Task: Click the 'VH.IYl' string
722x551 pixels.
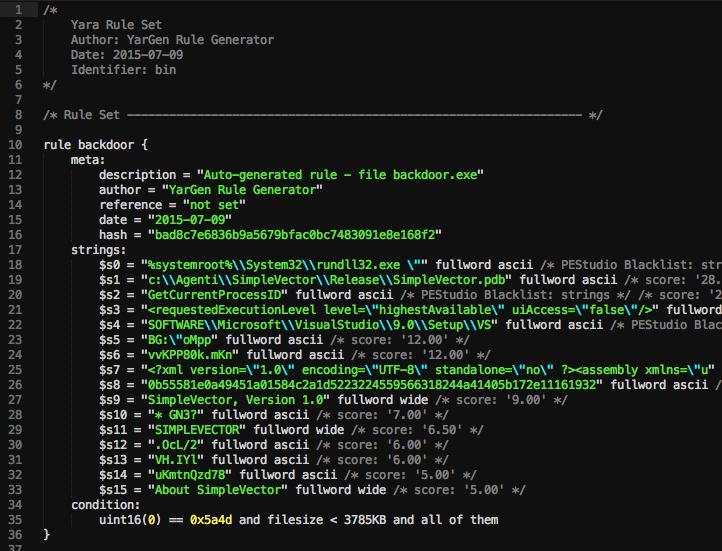Action: click(176, 460)
